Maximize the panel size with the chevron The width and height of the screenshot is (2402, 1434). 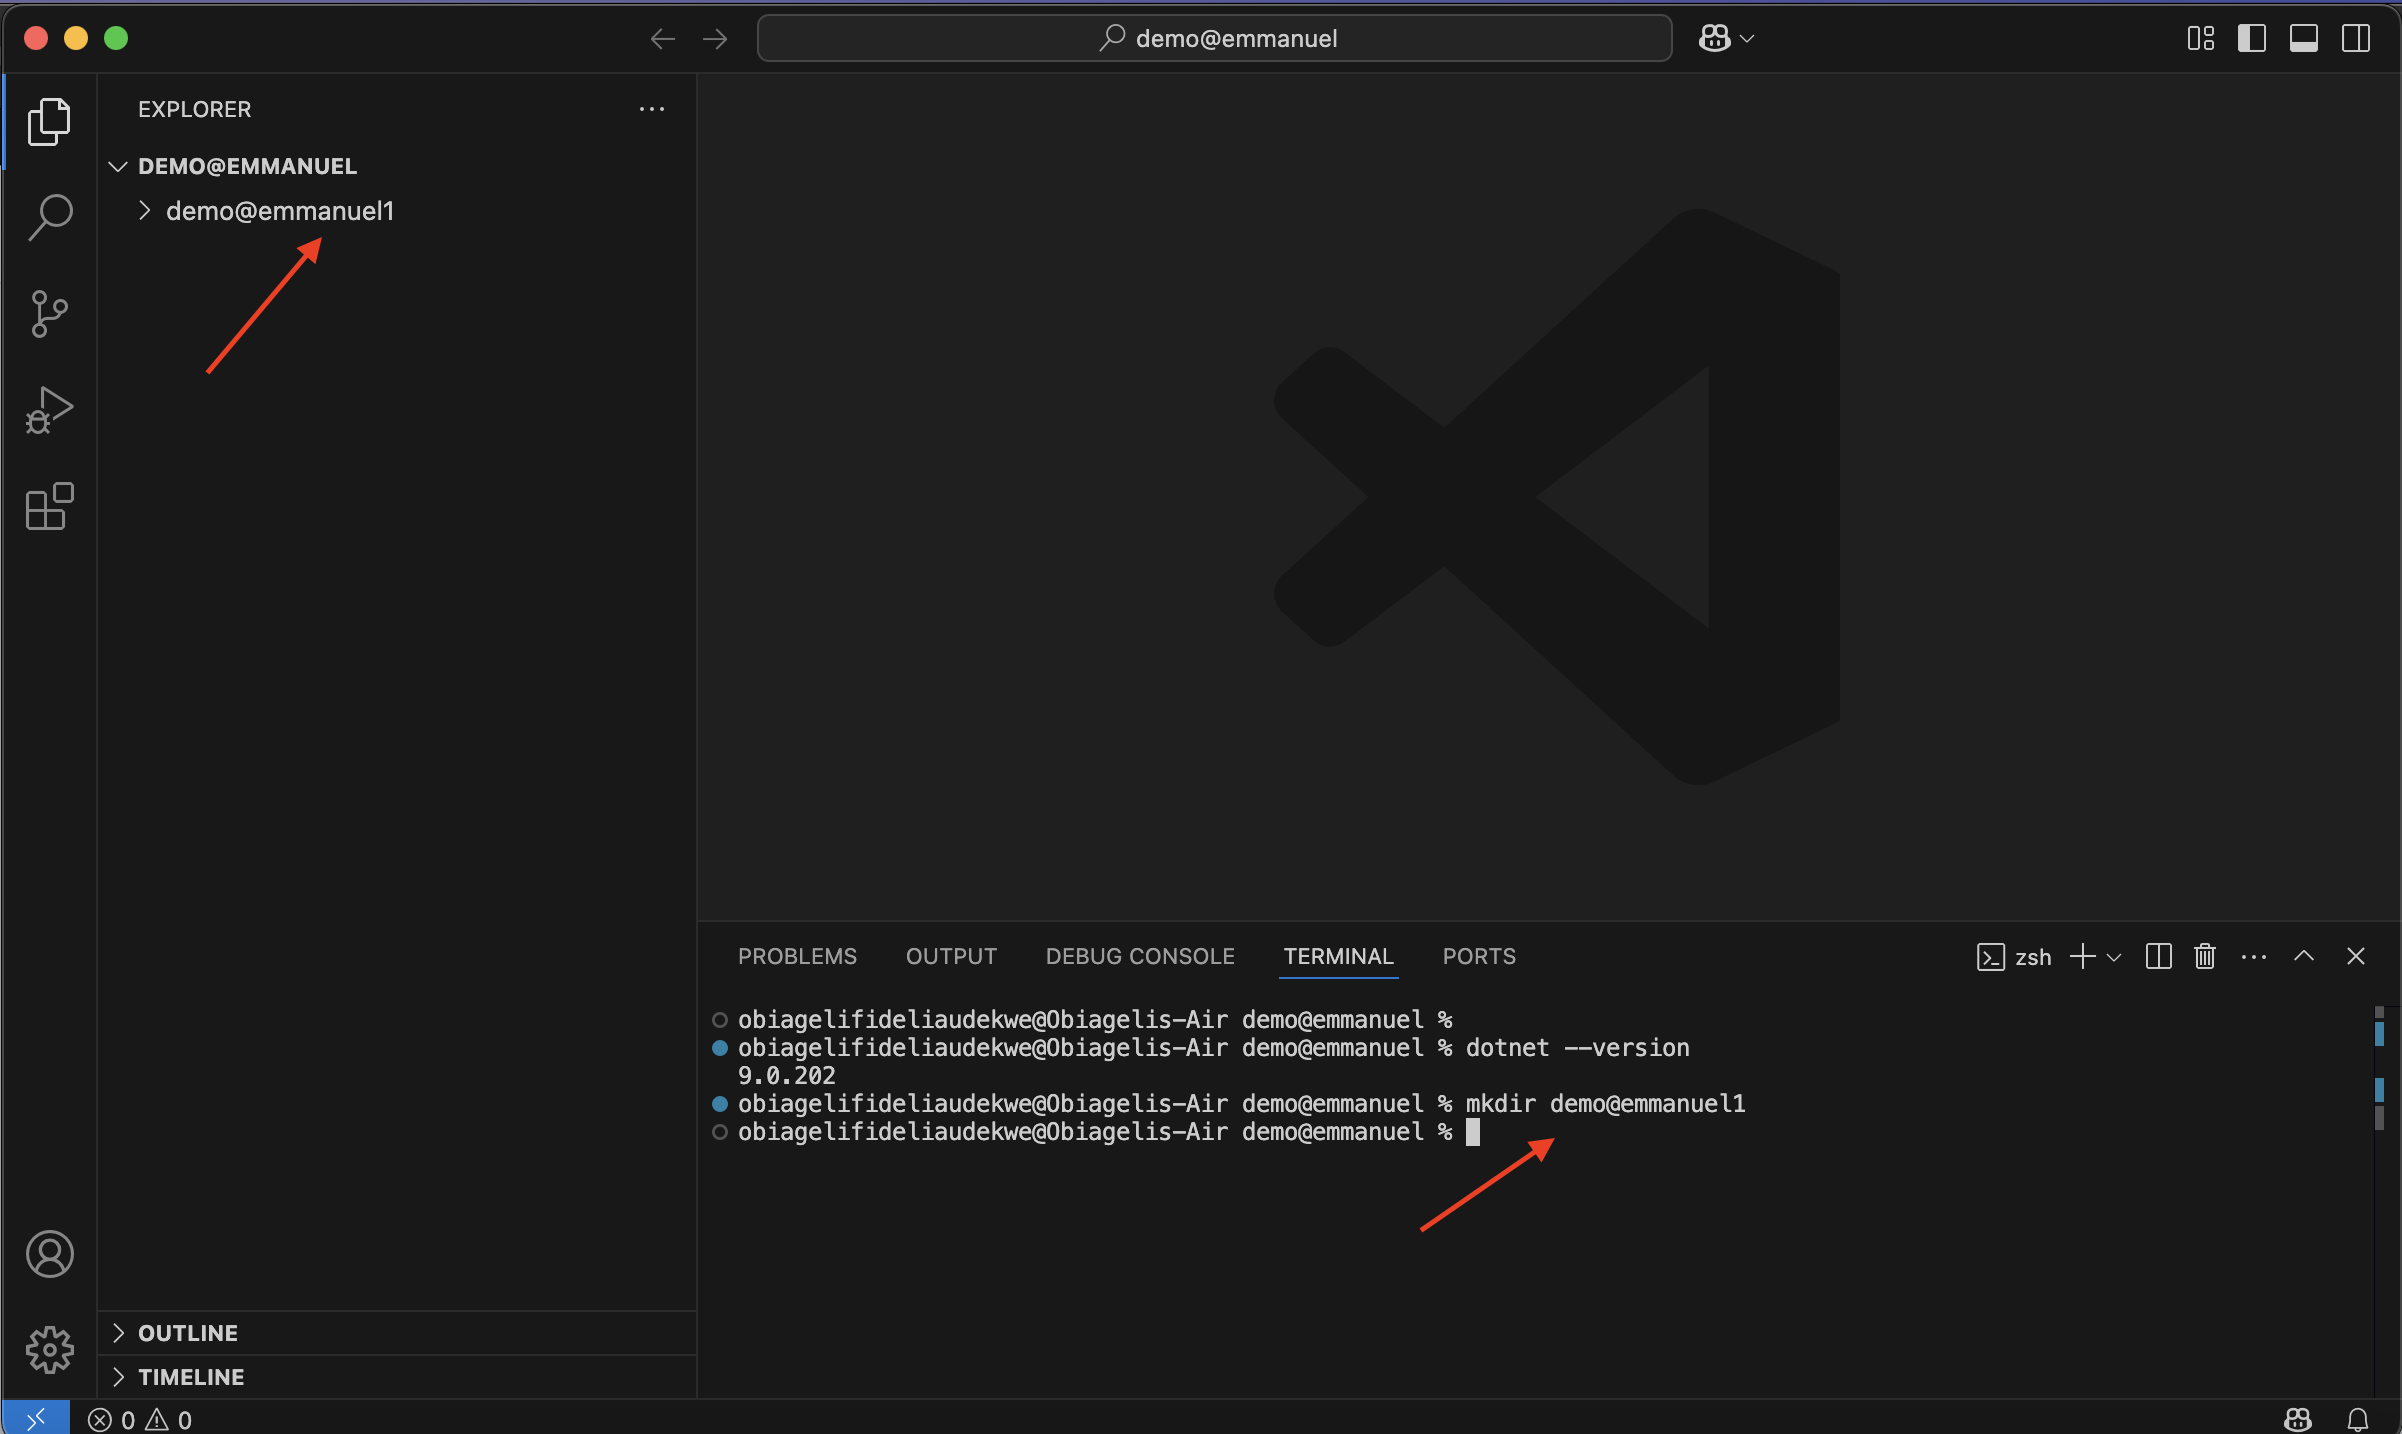[x=2304, y=956]
